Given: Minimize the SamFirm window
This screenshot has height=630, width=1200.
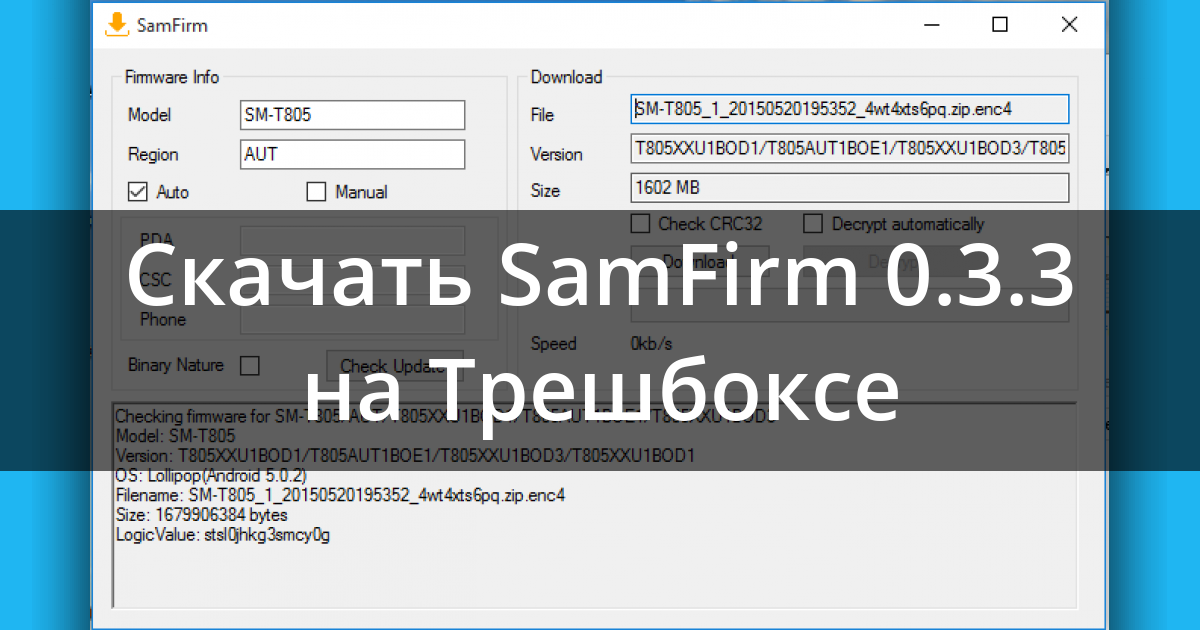Looking at the screenshot, I should pyautogui.click(x=930, y=25).
